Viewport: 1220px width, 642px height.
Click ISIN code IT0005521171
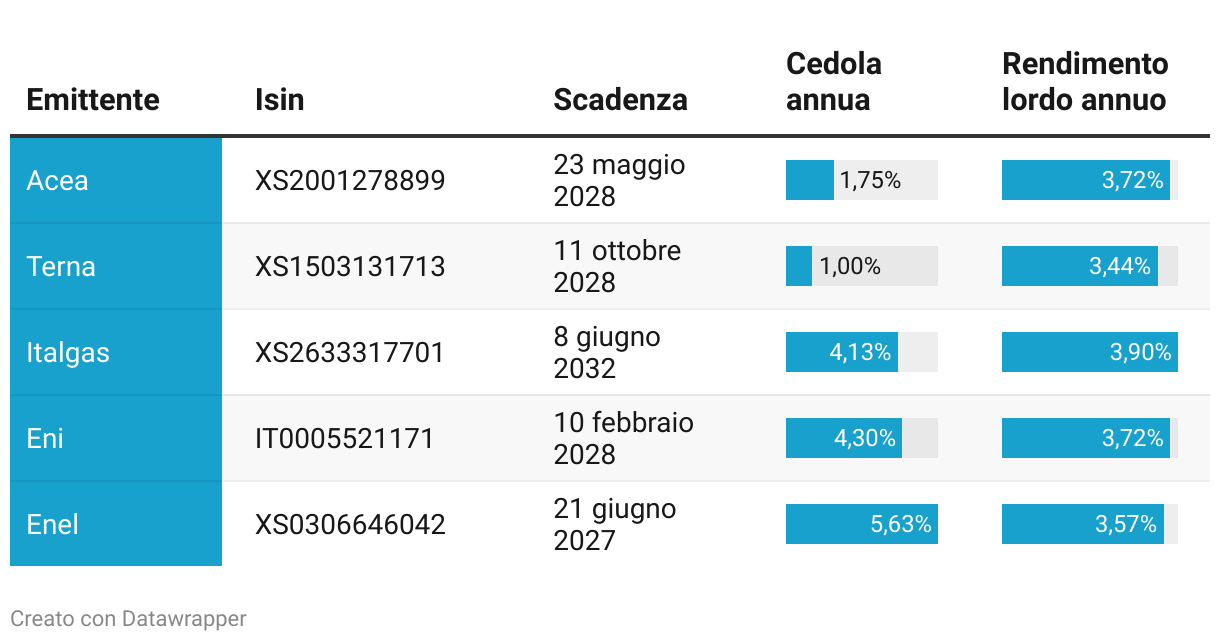pyautogui.click(x=345, y=439)
